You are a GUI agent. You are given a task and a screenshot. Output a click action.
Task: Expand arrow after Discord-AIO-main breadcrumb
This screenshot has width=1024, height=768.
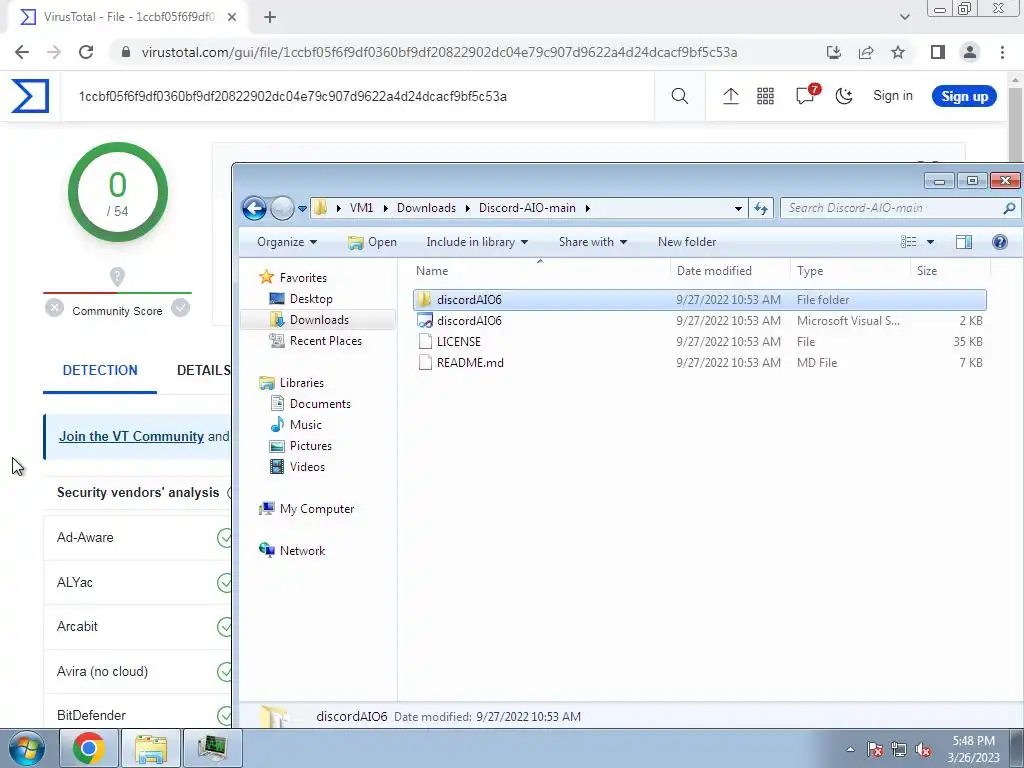click(x=587, y=208)
